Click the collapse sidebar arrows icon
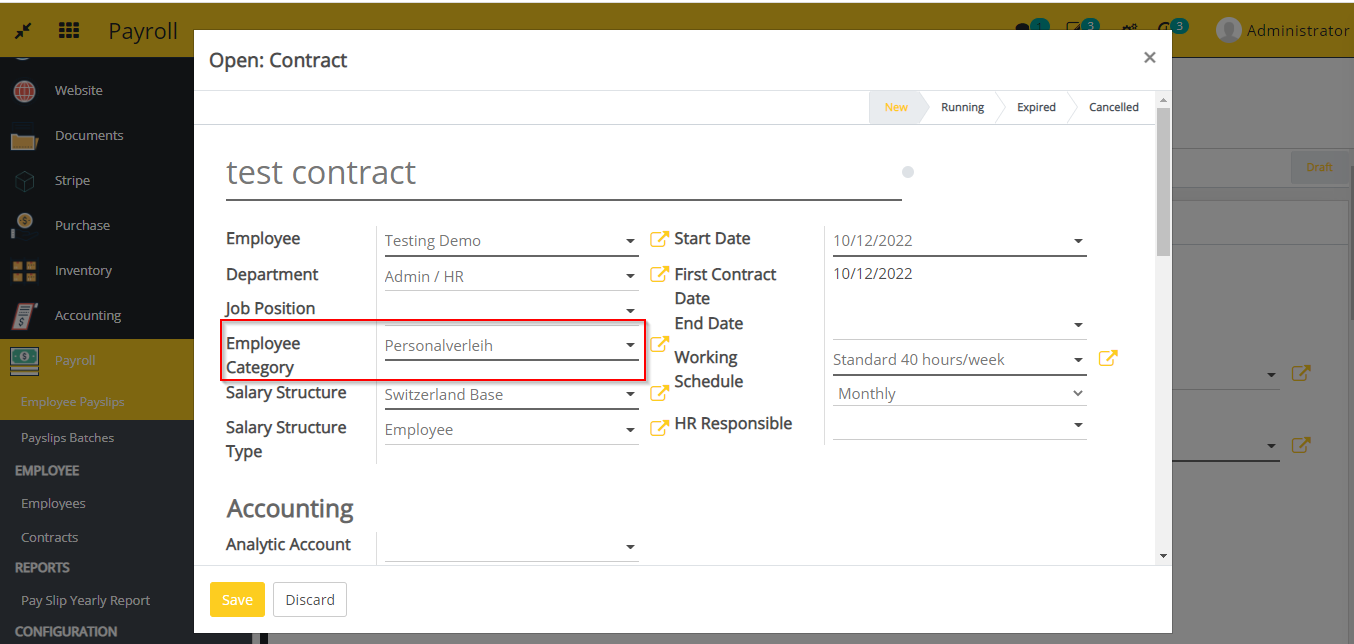 [x=22, y=31]
